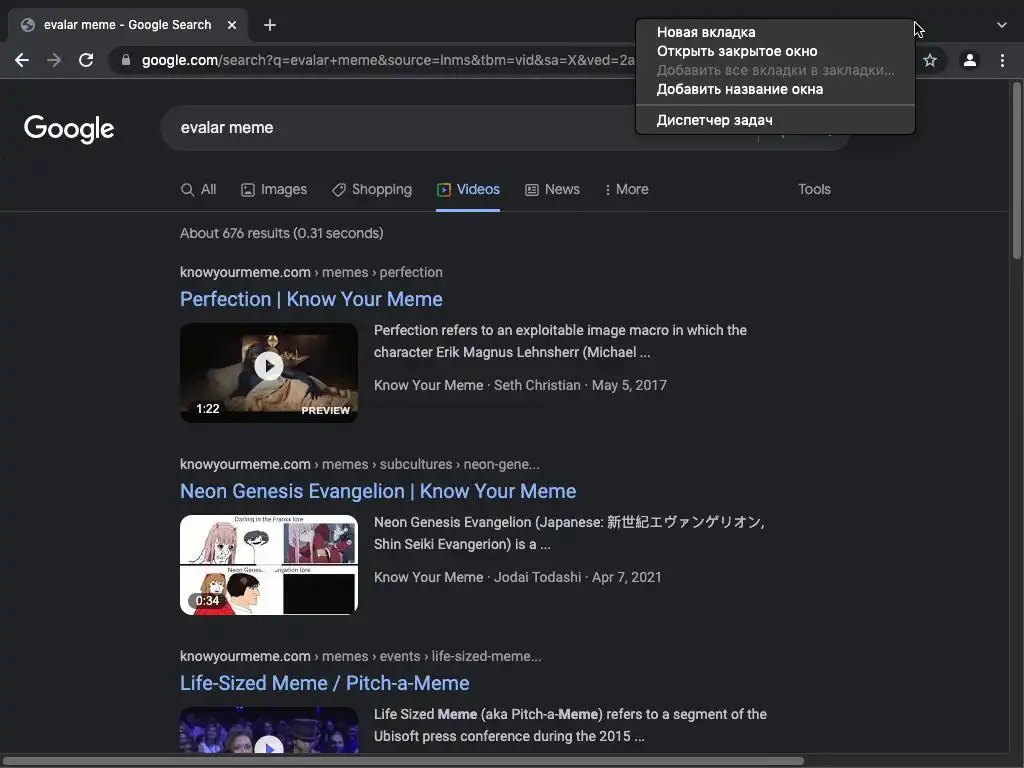Open a new tab with the plus icon
The width and height of the screenshot is (1024, 768).
270,25
